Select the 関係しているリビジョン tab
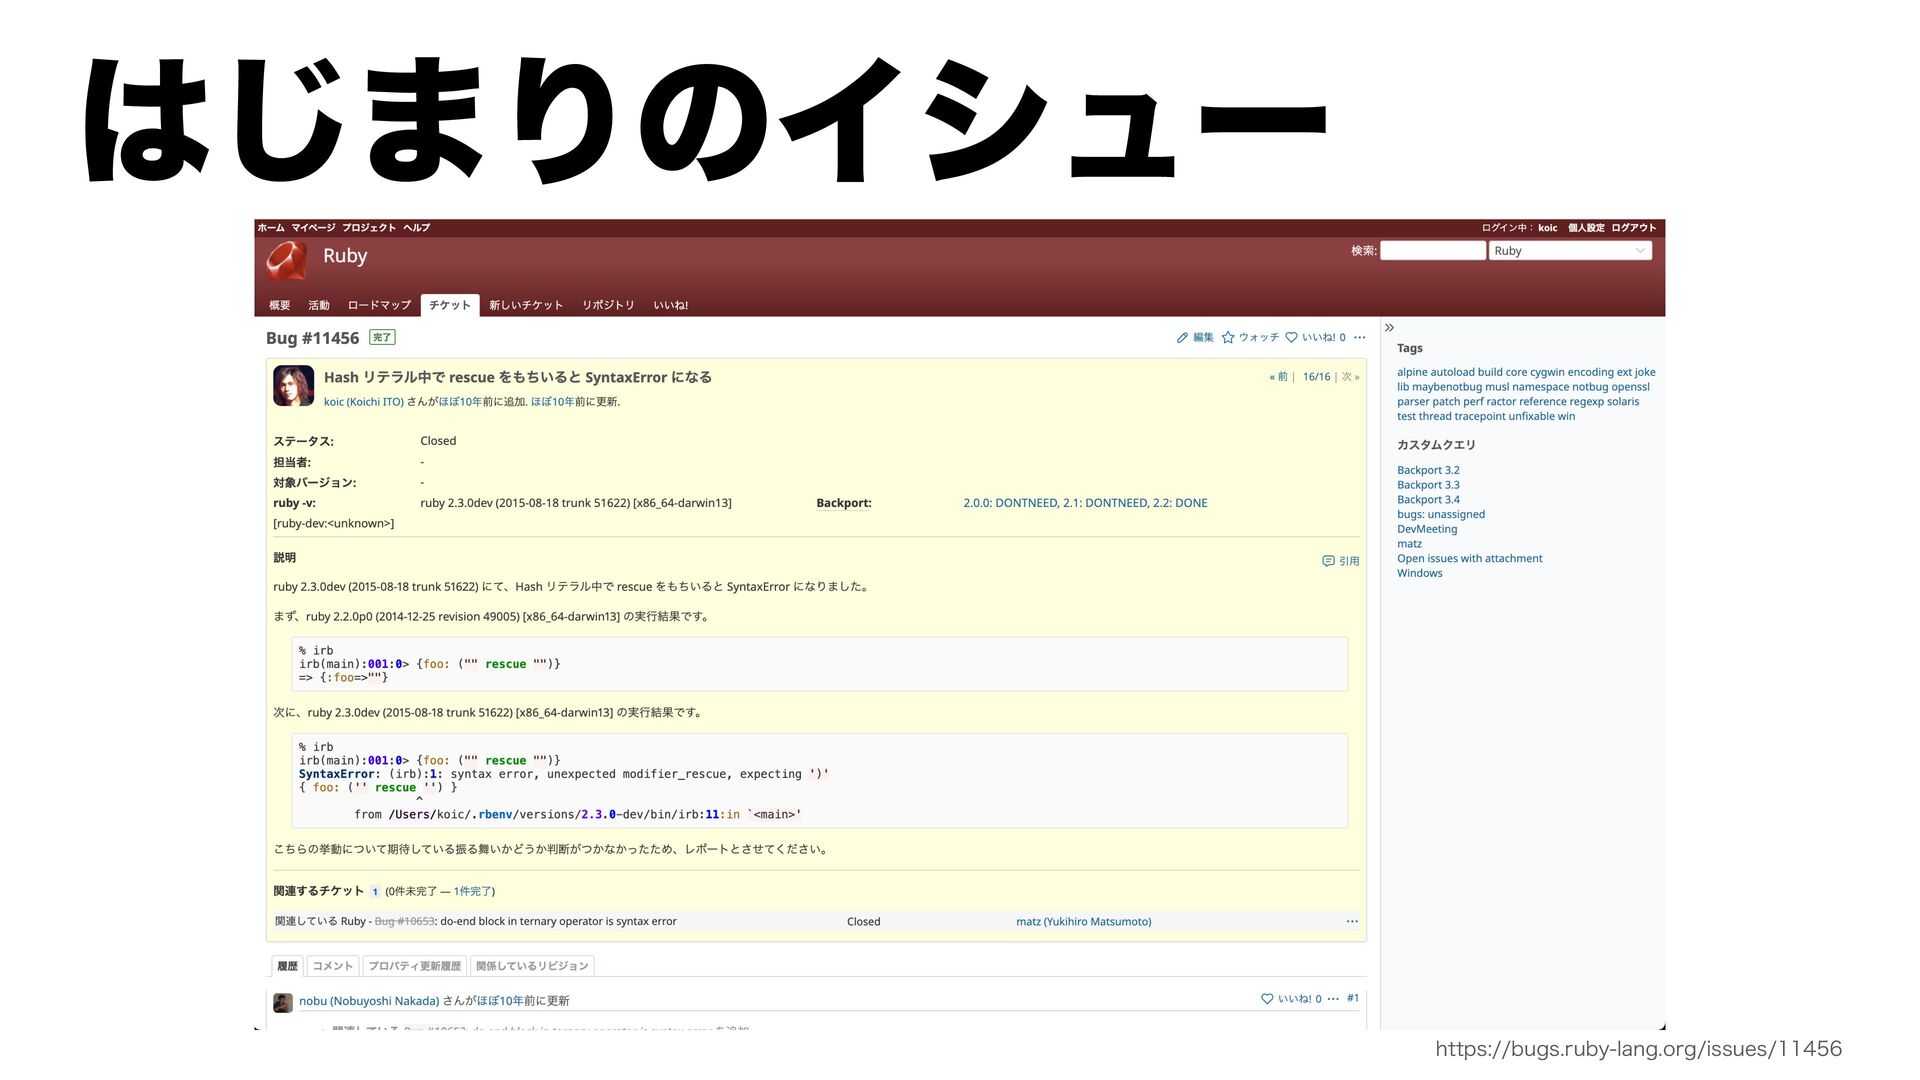 (532, 966)
